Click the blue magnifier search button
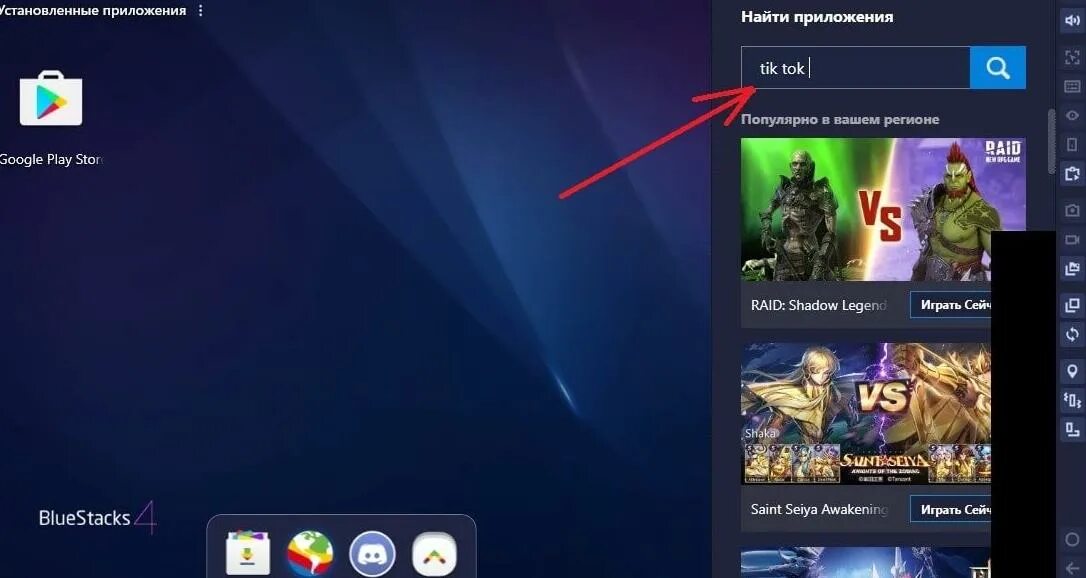This screenshot has height=578, width=1086. click(997, 68)
